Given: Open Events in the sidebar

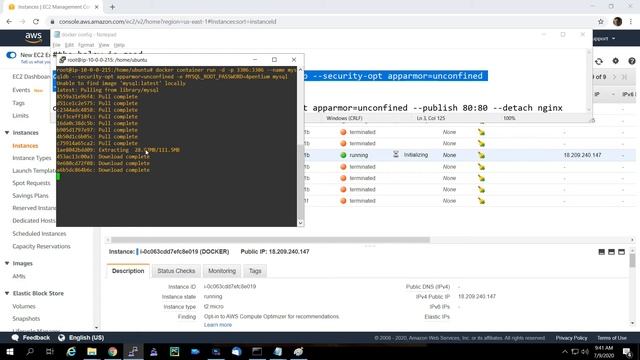Looking at the screenshot, I should click(x=21, y=90).
